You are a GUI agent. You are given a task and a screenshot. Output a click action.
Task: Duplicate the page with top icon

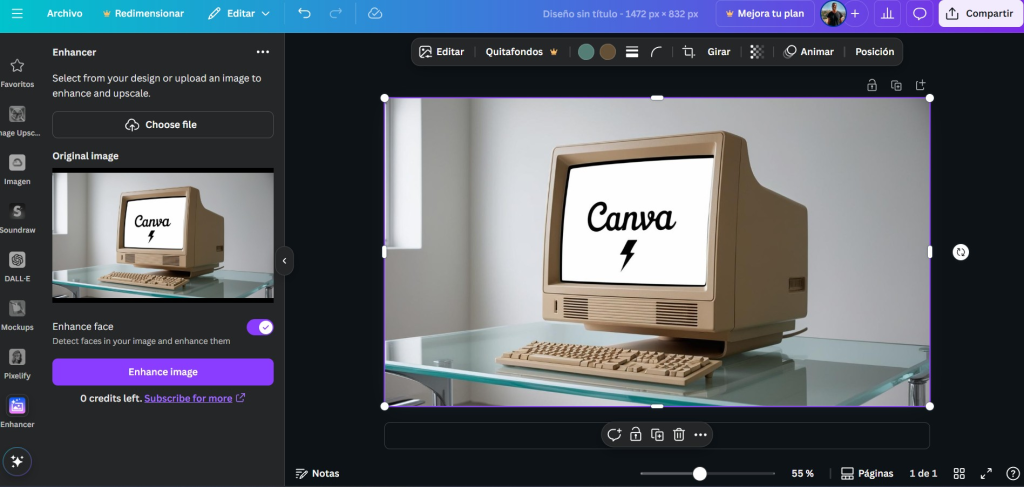tap(896, 86)
